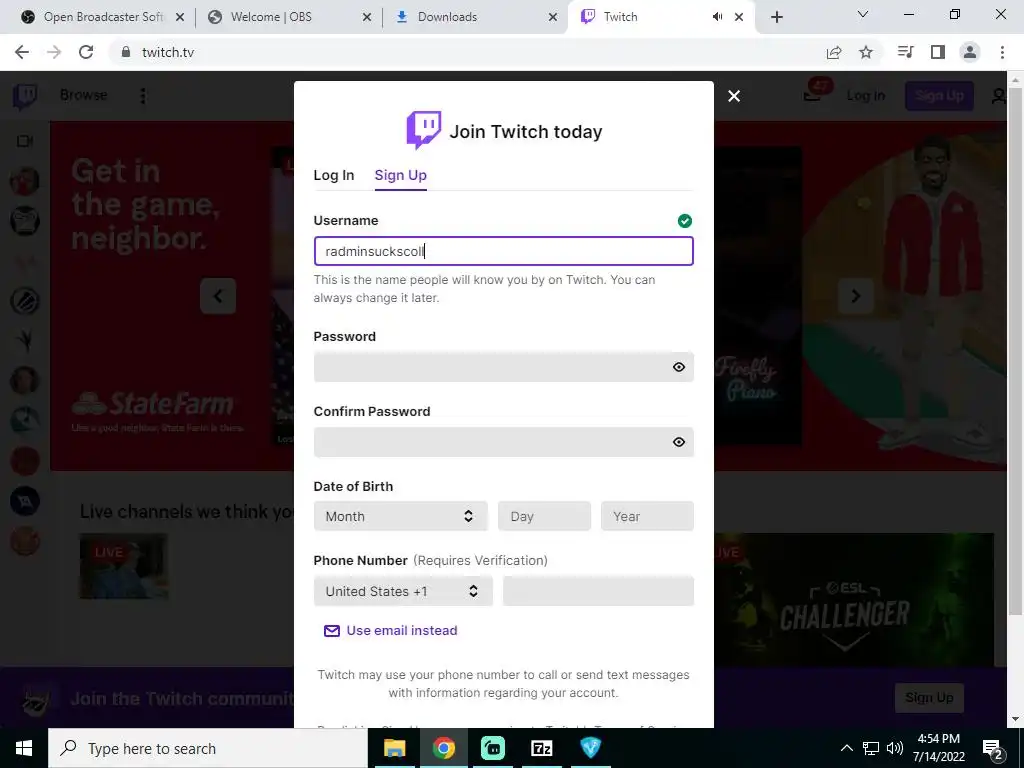1024x768 pixels.
Task: Advance carousel with right arrow button
Action: 856,296
